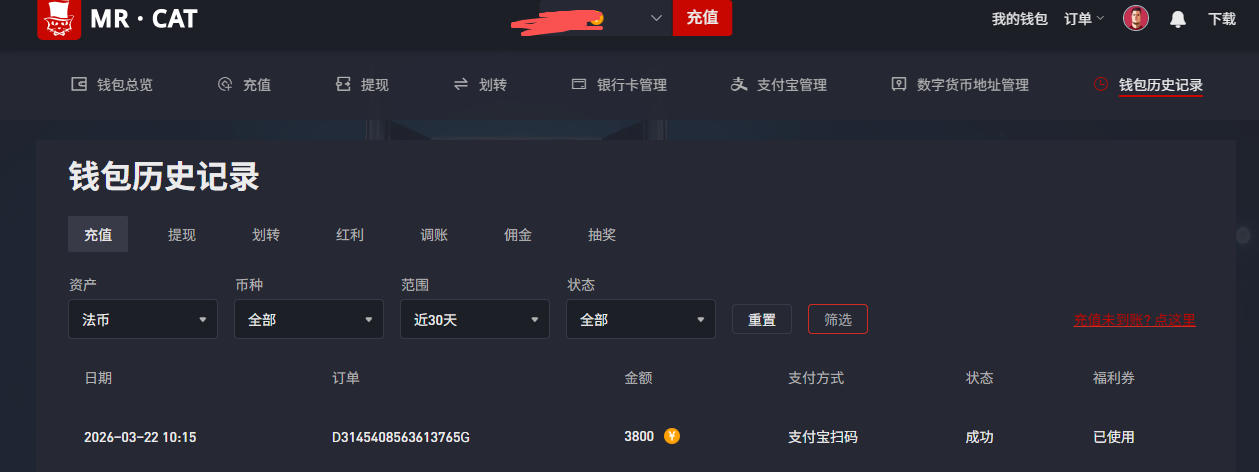Open the notification bell

[x=1178, y=19]
